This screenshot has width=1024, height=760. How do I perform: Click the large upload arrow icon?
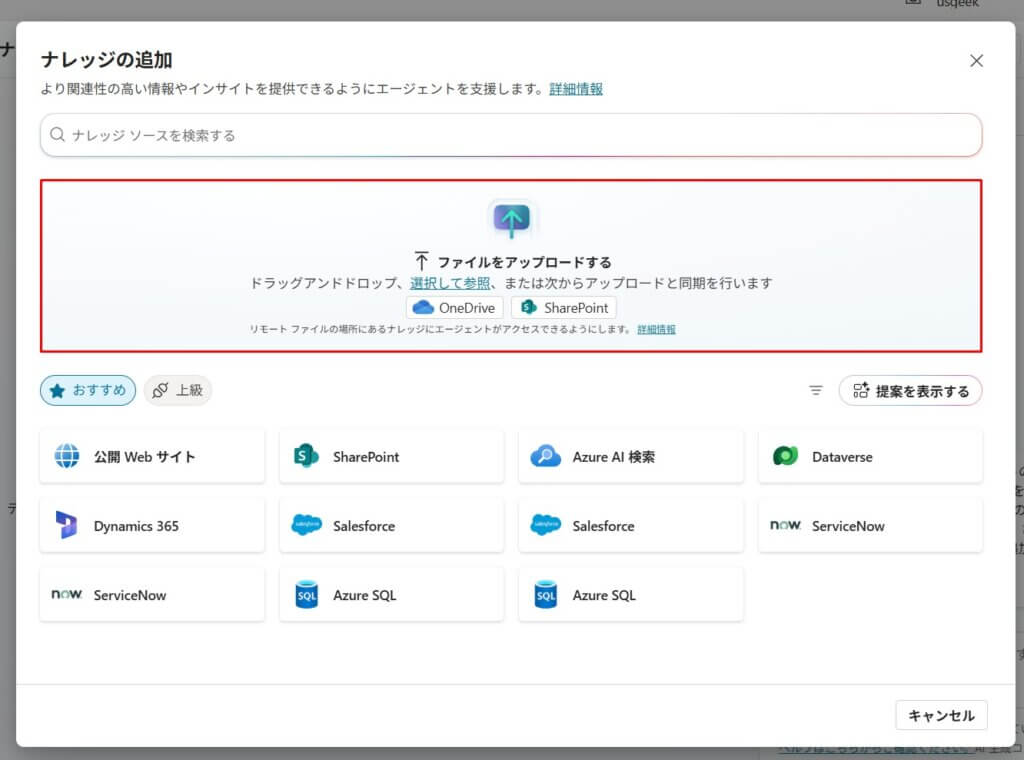click(x=511, y=219)
